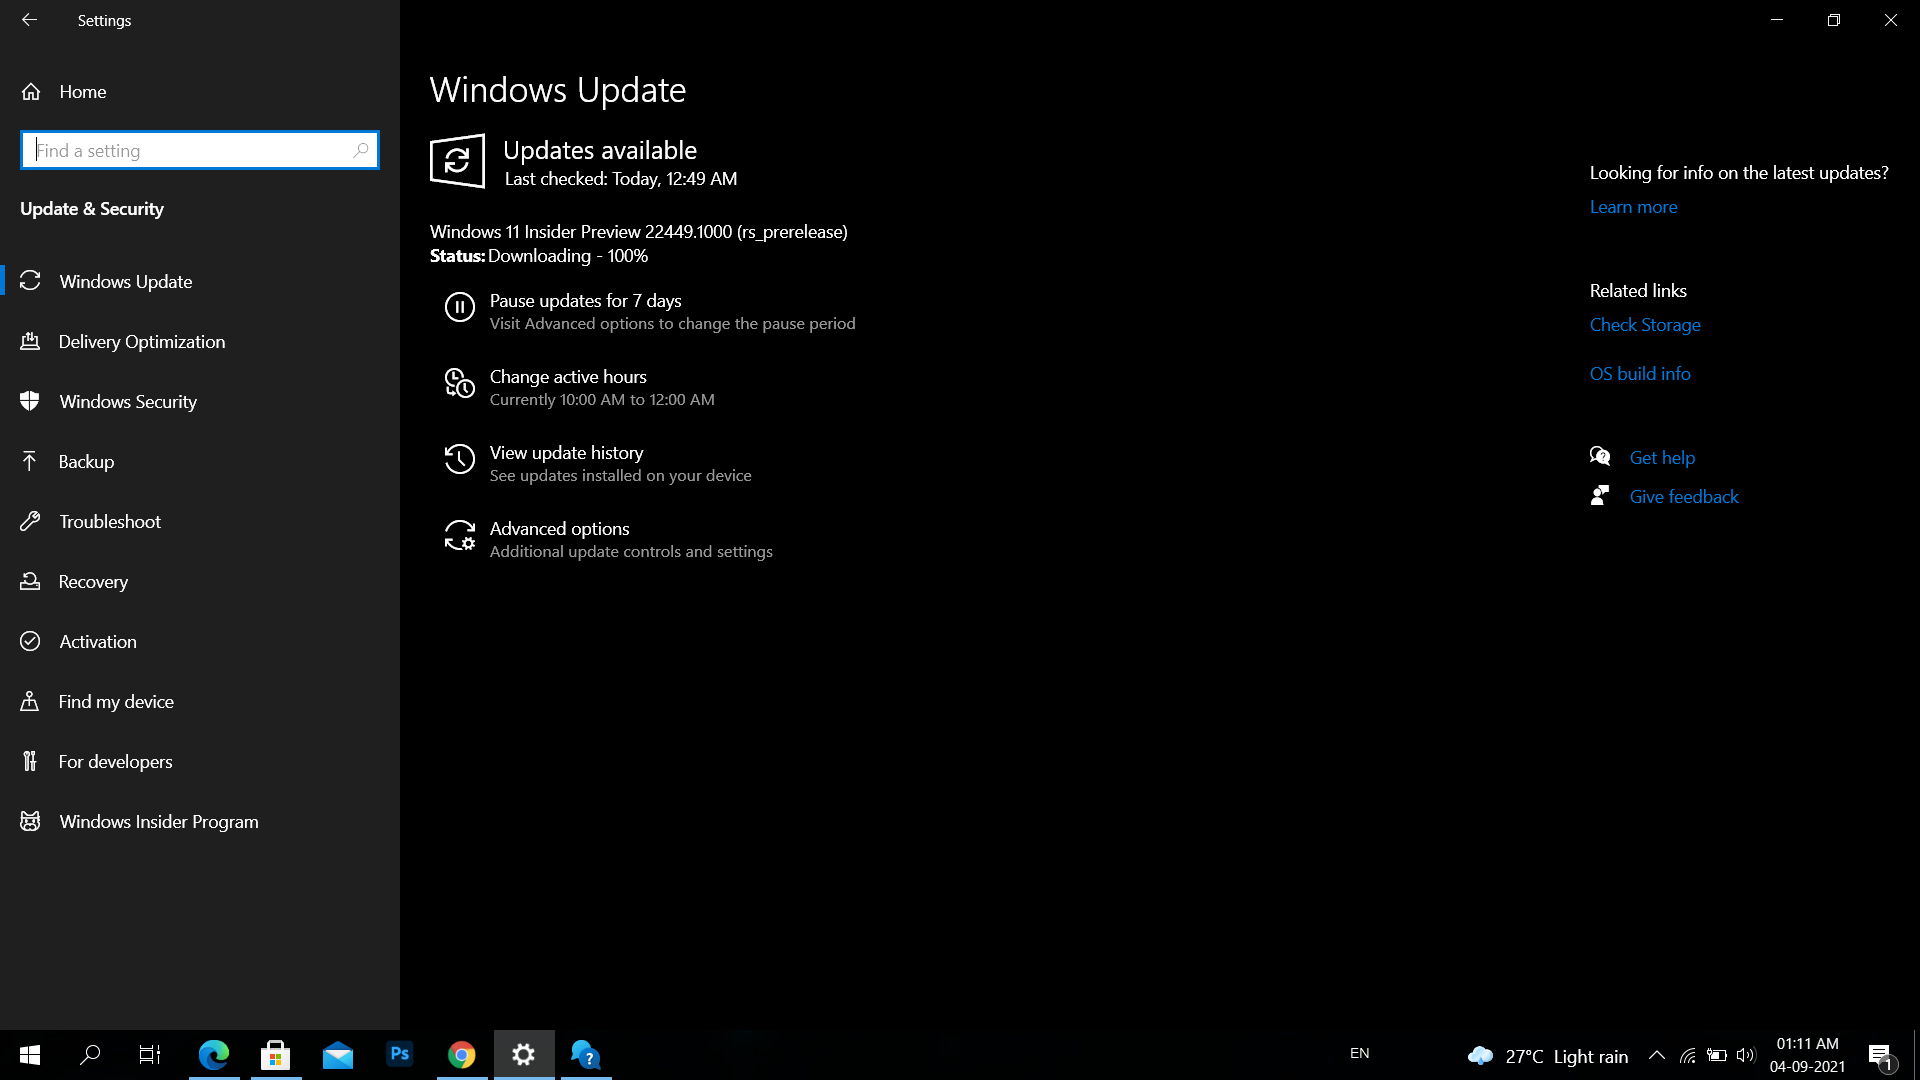Click the pause icon beside Pause updates
This screenshot has width=1920, height=1080.
click(459, 307)
